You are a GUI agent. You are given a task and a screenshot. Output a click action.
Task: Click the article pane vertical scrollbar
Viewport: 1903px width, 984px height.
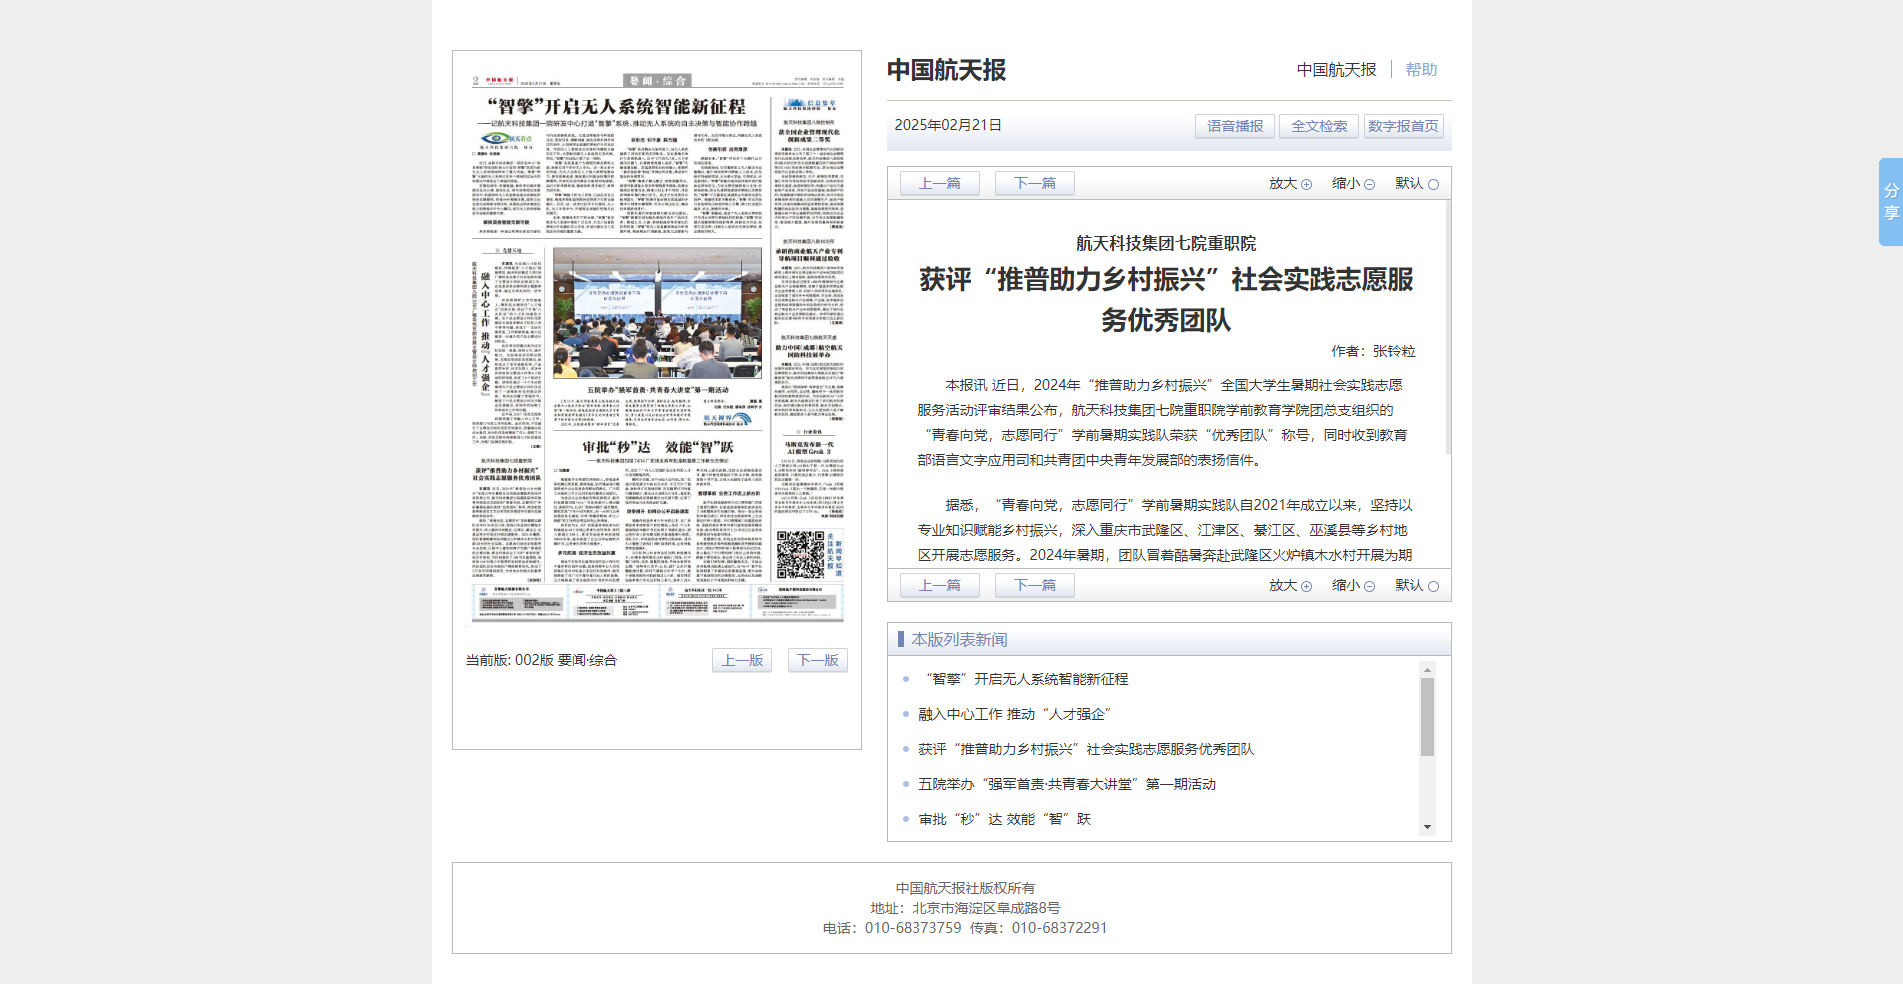(1447, 328)
